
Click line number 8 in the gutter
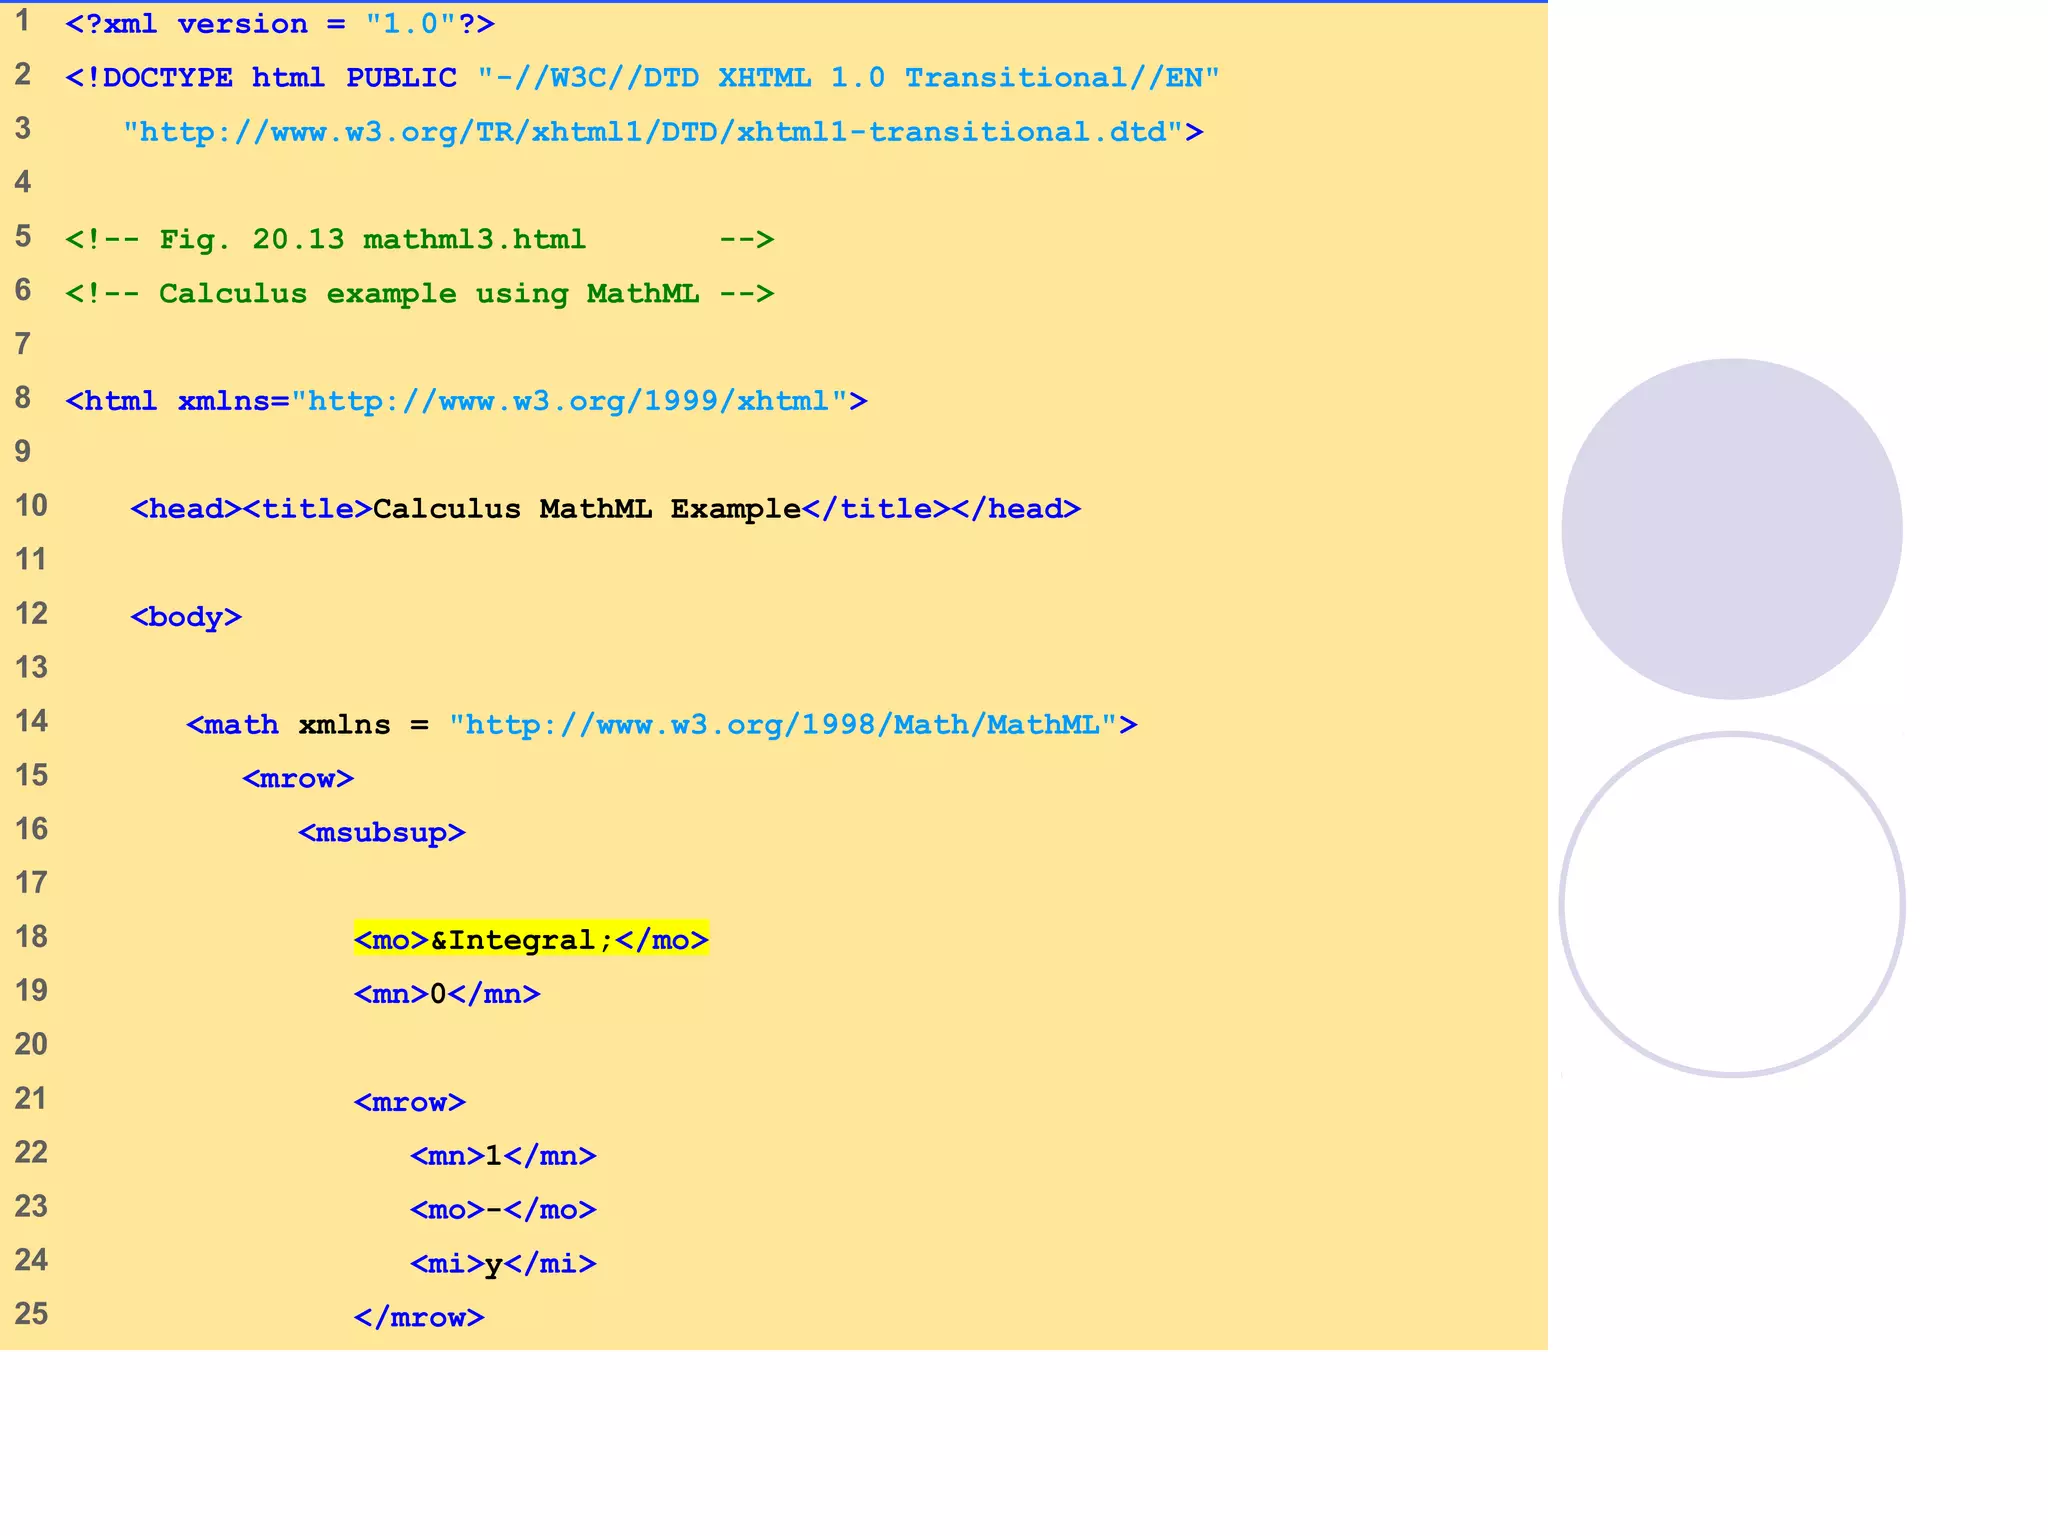pos(23,398)
